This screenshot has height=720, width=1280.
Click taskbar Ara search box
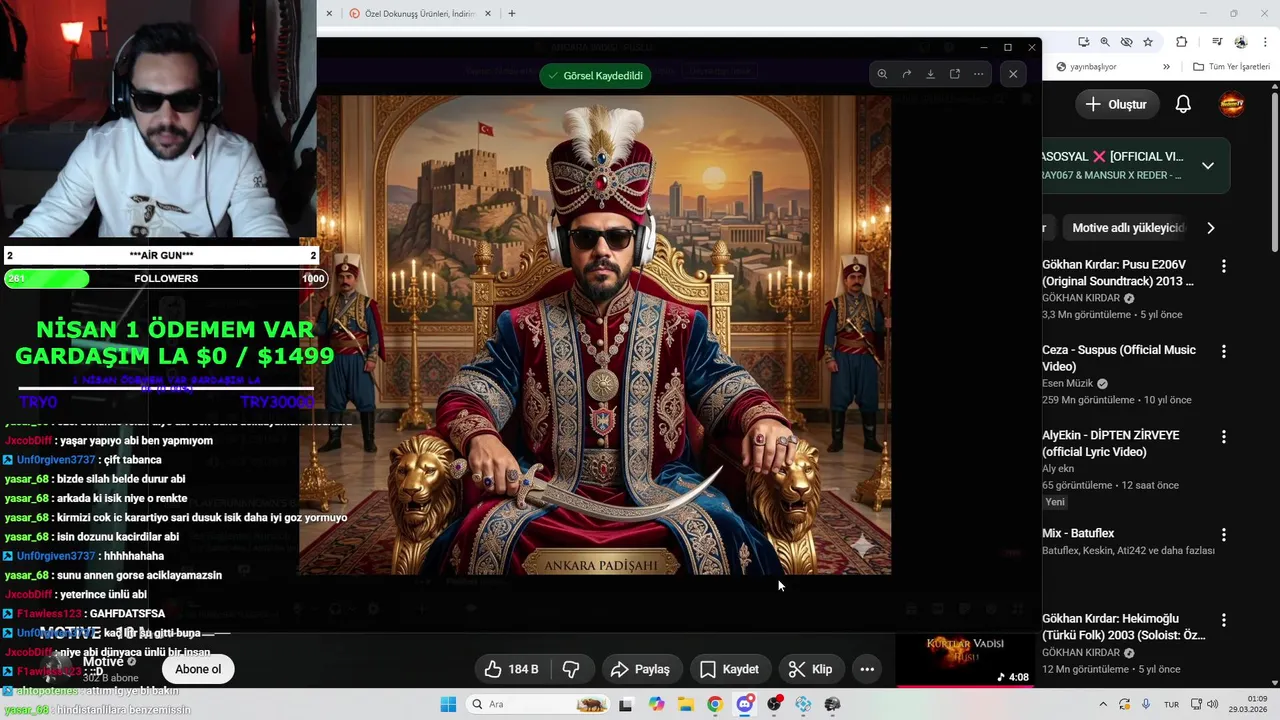(x=539, y=704)
